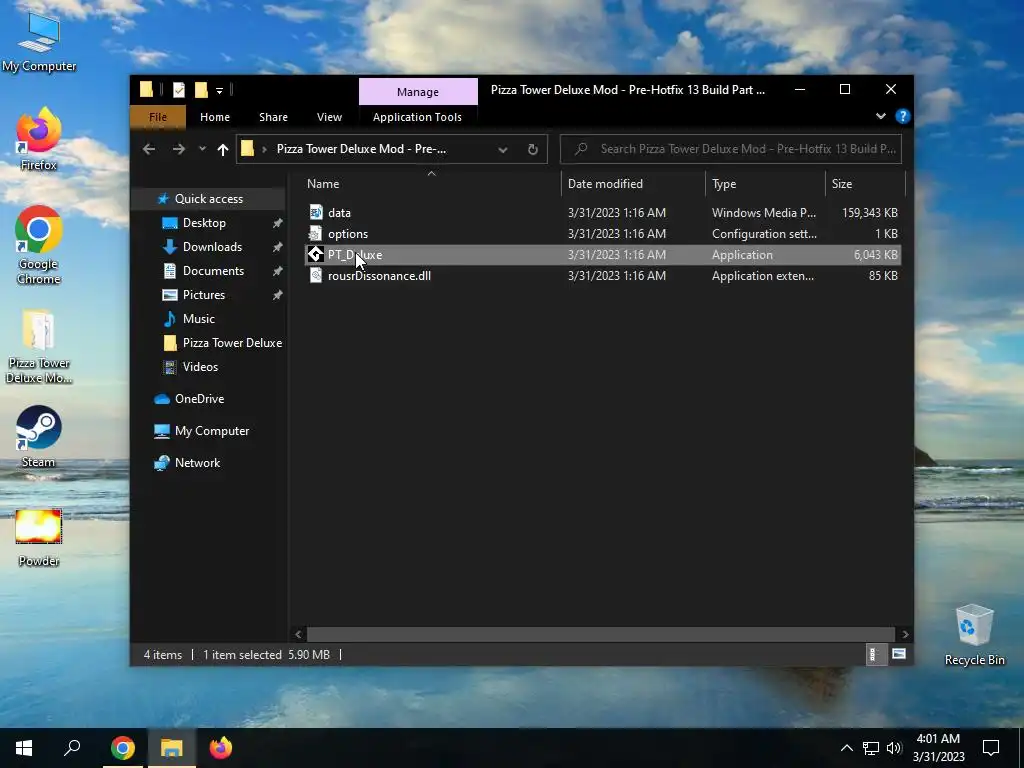Open the My Computer desktop icon

coord(39,41)
